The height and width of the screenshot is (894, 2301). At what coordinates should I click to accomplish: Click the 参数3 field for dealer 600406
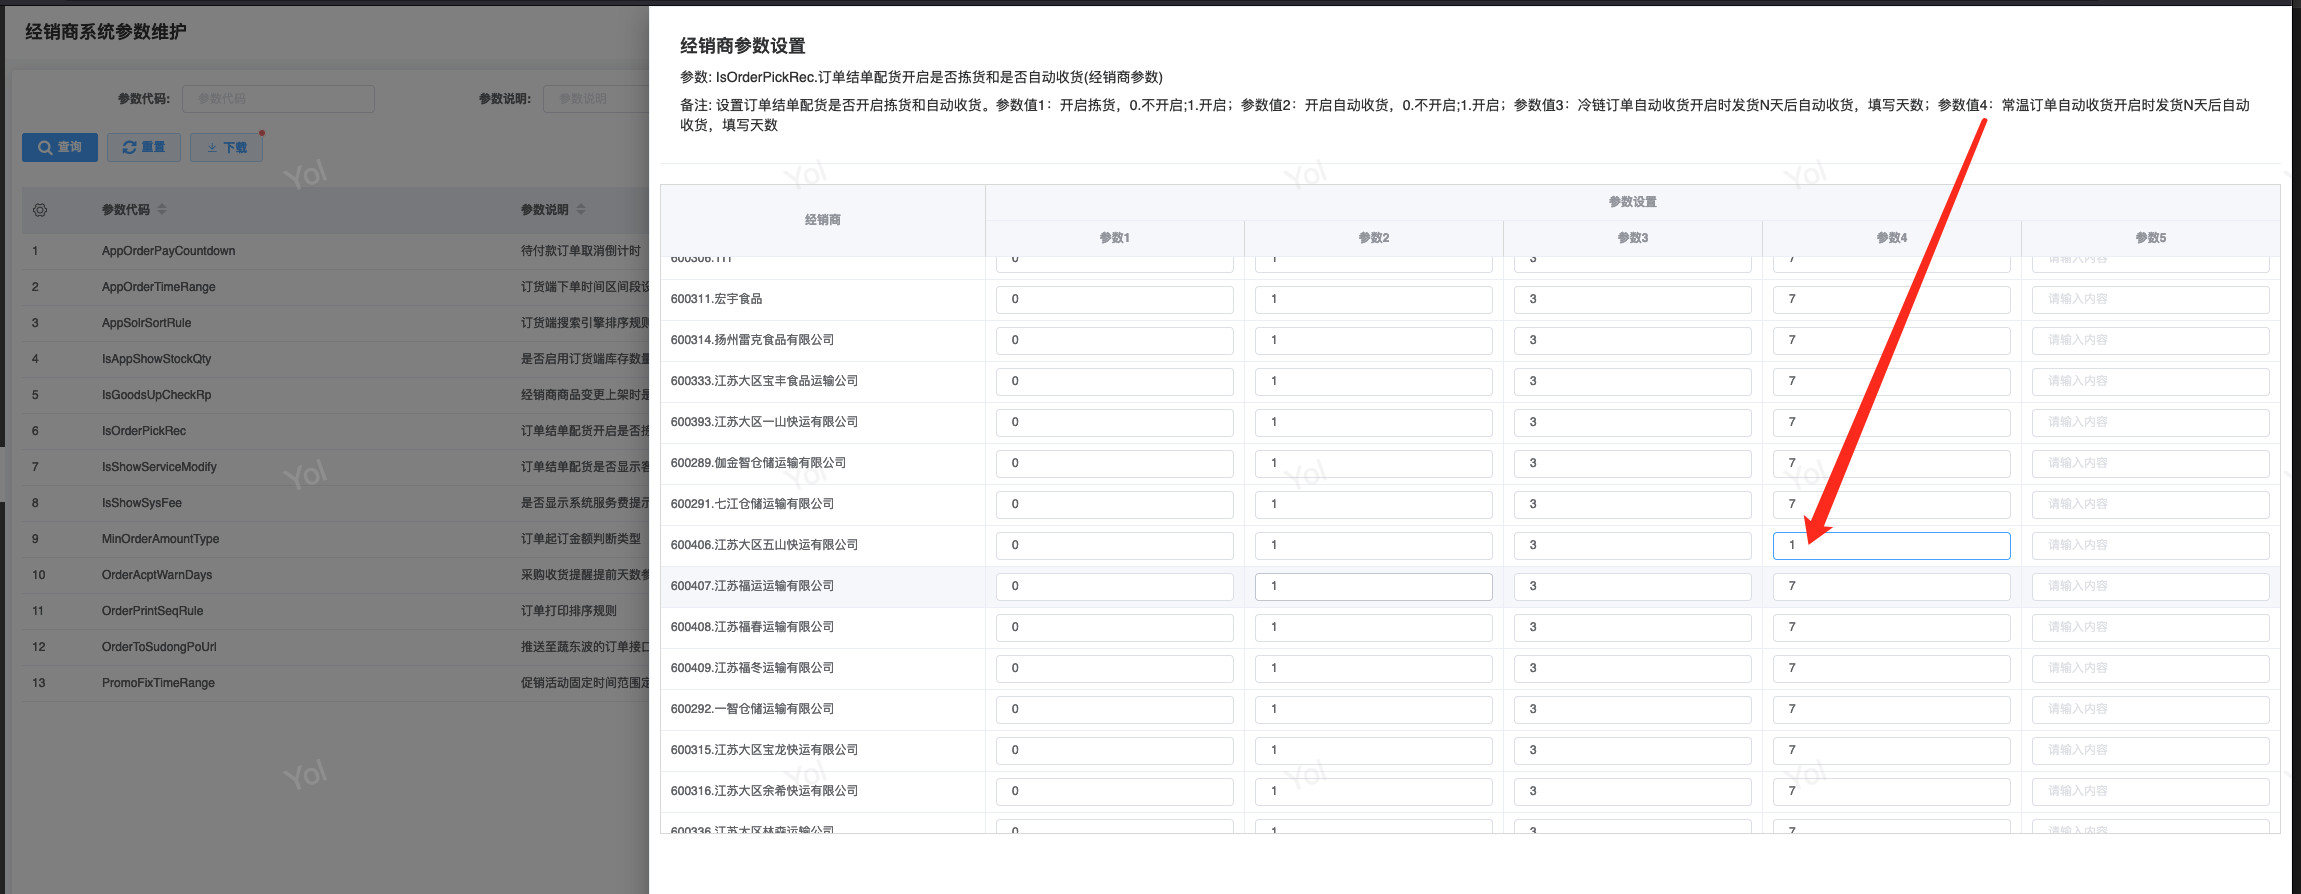[1632, 545]
